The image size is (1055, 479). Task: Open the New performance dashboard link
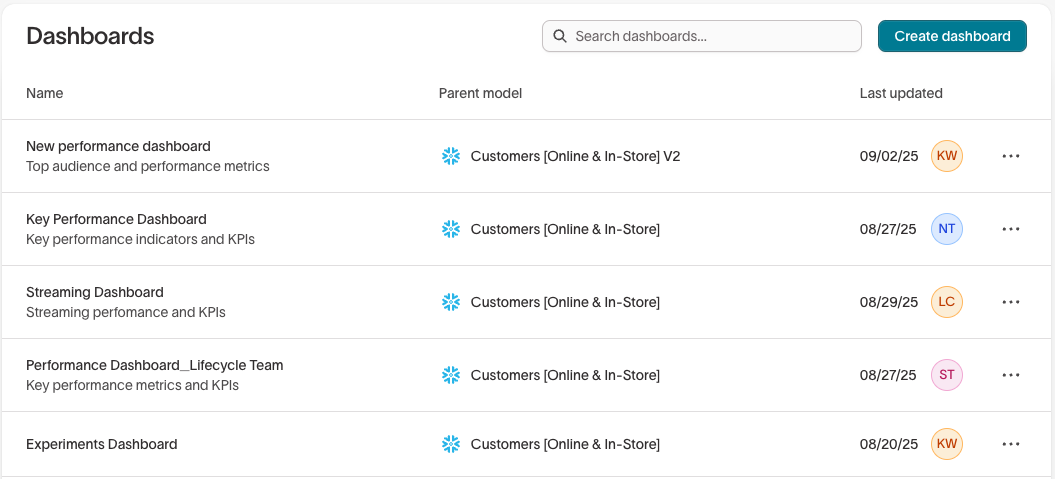(118, 146)
